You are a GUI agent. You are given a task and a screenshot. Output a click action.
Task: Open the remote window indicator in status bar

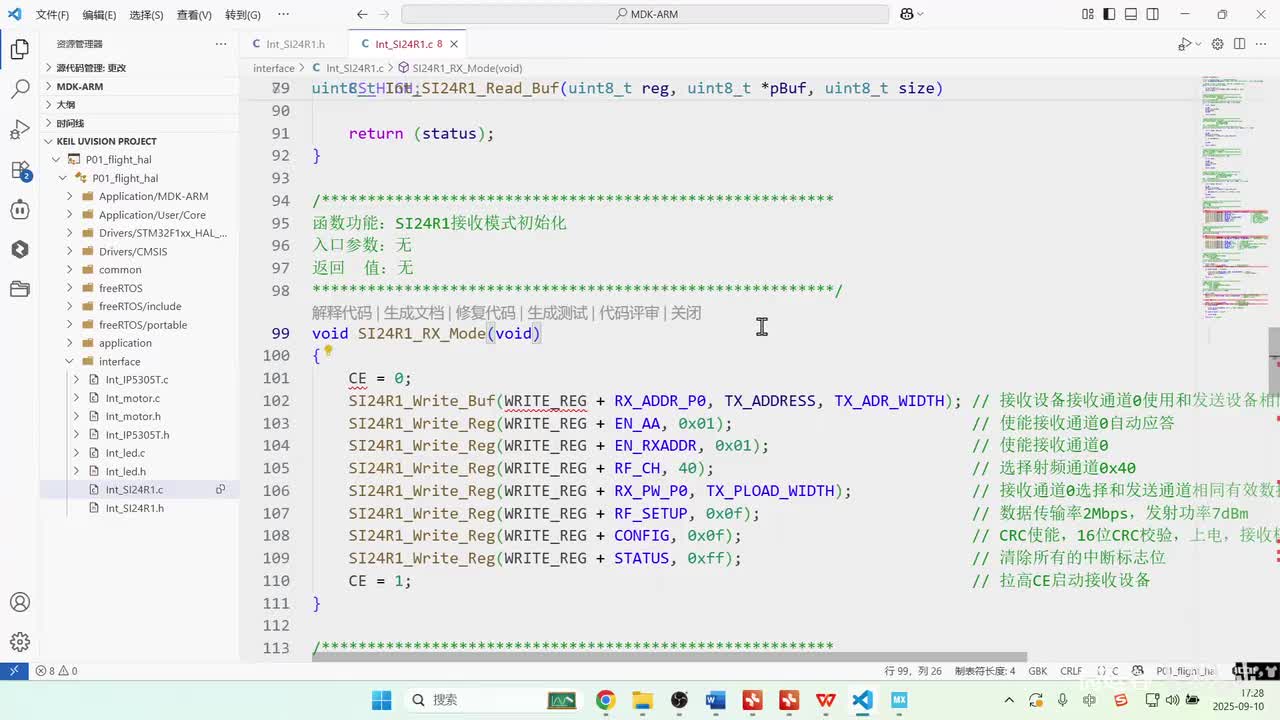coord(14,671)
